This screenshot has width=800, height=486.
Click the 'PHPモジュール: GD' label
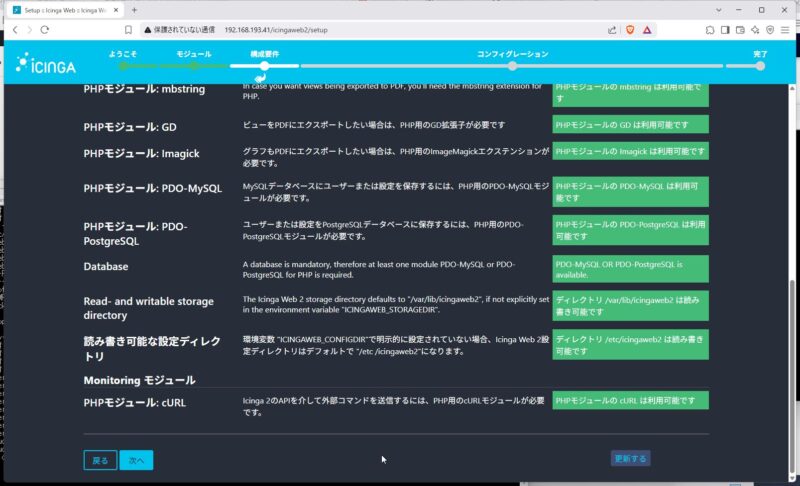click(130, 127)
